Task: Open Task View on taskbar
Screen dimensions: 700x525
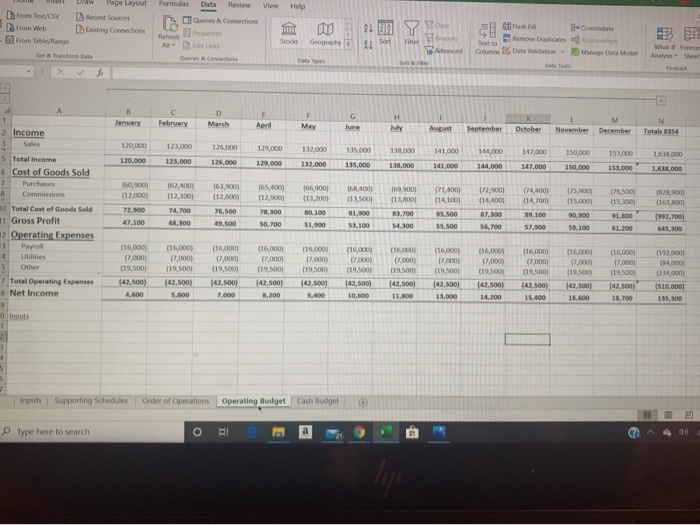Action: (x=223, y=432)
